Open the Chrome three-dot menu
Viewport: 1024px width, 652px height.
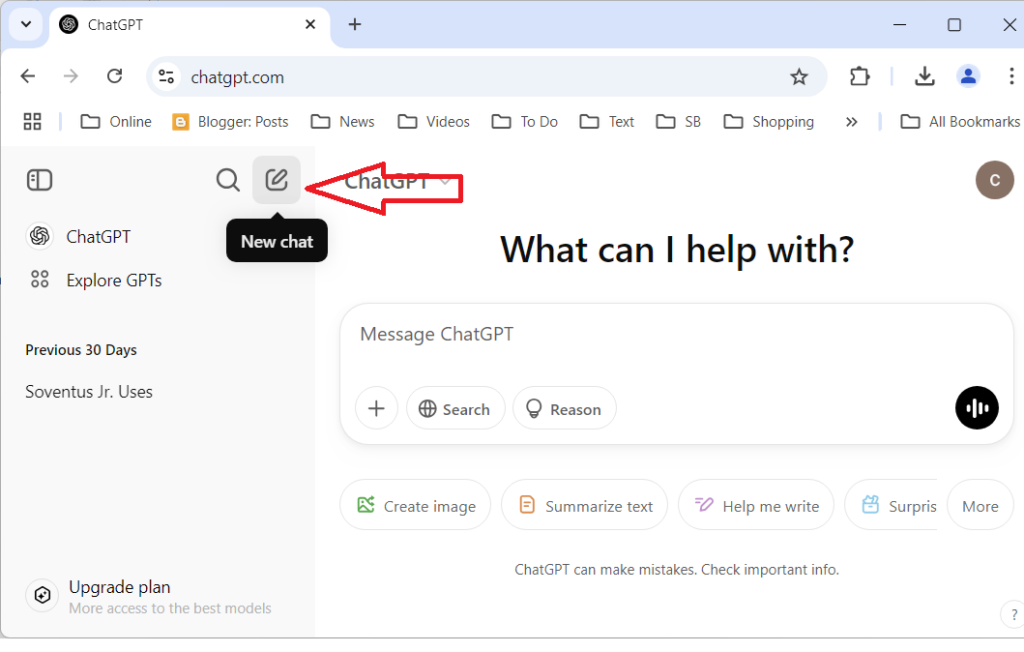pos(1011,76)
